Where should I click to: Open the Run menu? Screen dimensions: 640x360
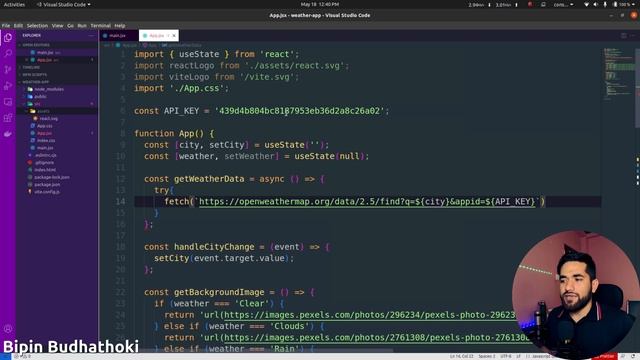(x=82, y=25)
